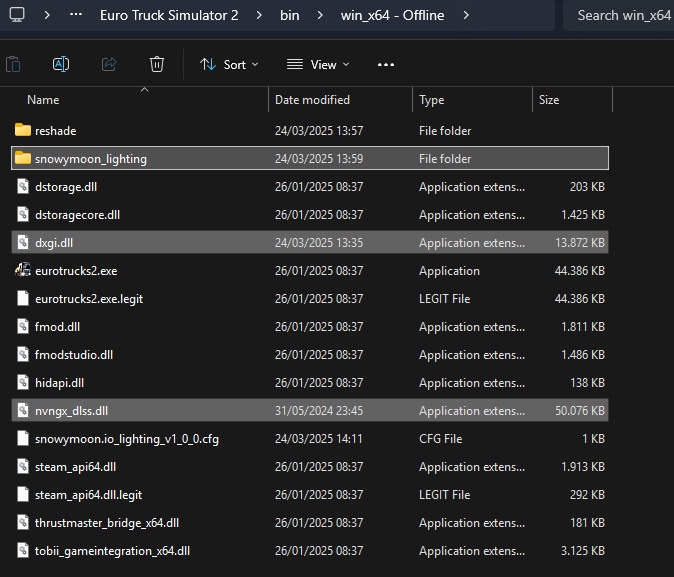
Task: Select eurotrucks2.exe file name
Action: 76,270
